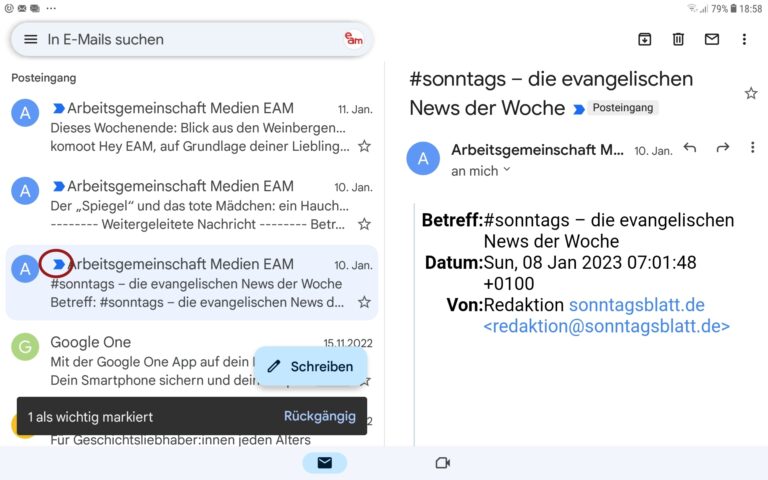Screen dimensions: 768x480
Task: Expand recipient details next to 'an mich'
Action: 507,170
